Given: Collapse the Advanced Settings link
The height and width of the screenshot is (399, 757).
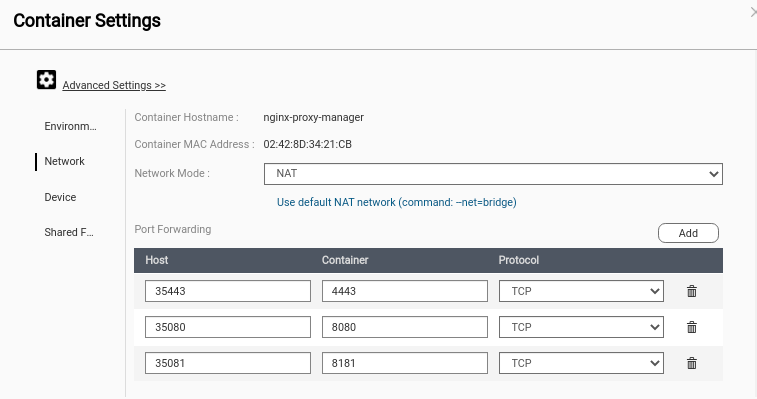Looking at the screenshot, I should click(x=114, y=86).
